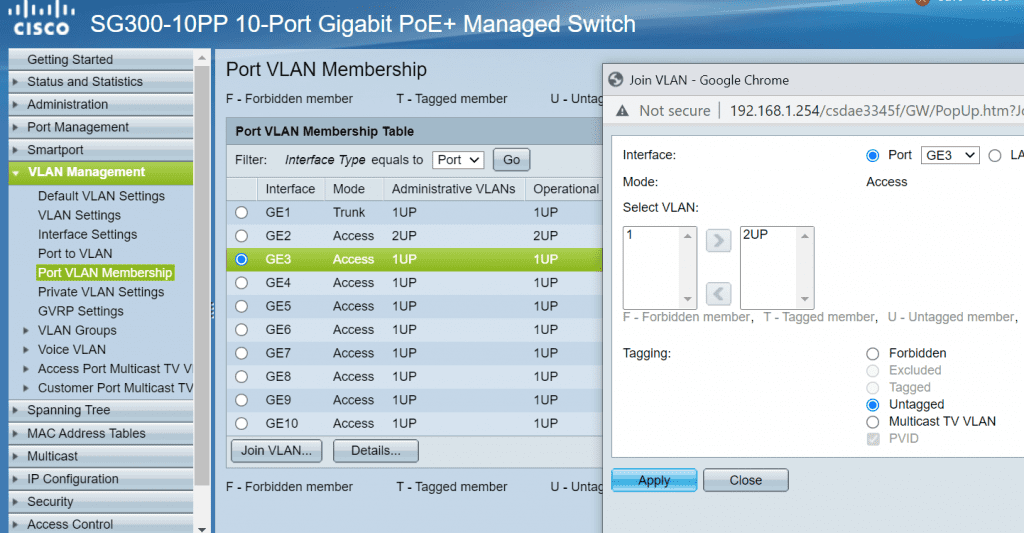Screen dimensions: 1024x533
Task: Open Access Port Multicast TV VLAN
Action: [115, 369]
